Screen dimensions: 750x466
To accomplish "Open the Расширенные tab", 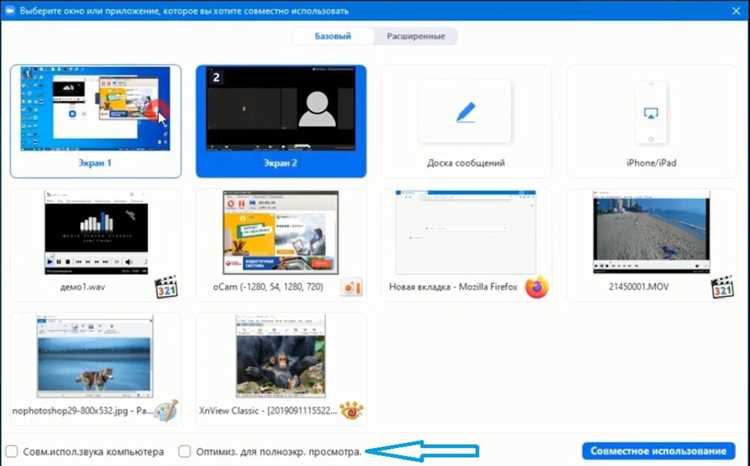I will [x=416, y=36].
